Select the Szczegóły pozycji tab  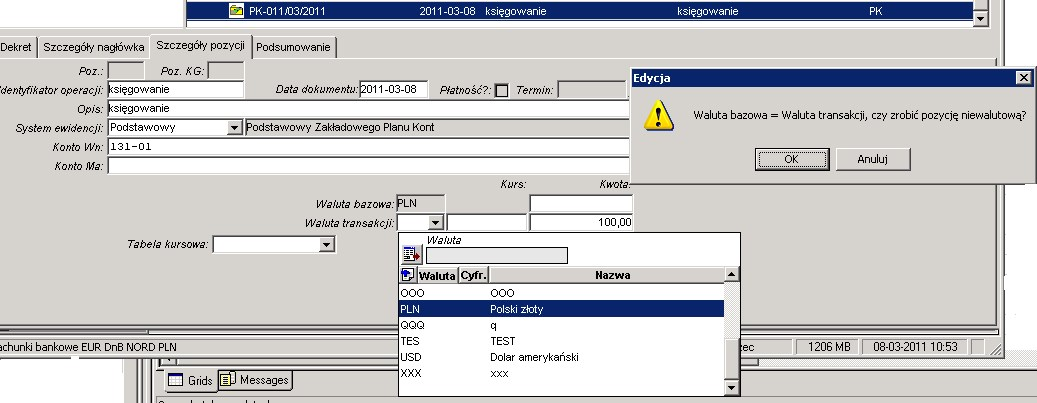(x=200, y=46)
